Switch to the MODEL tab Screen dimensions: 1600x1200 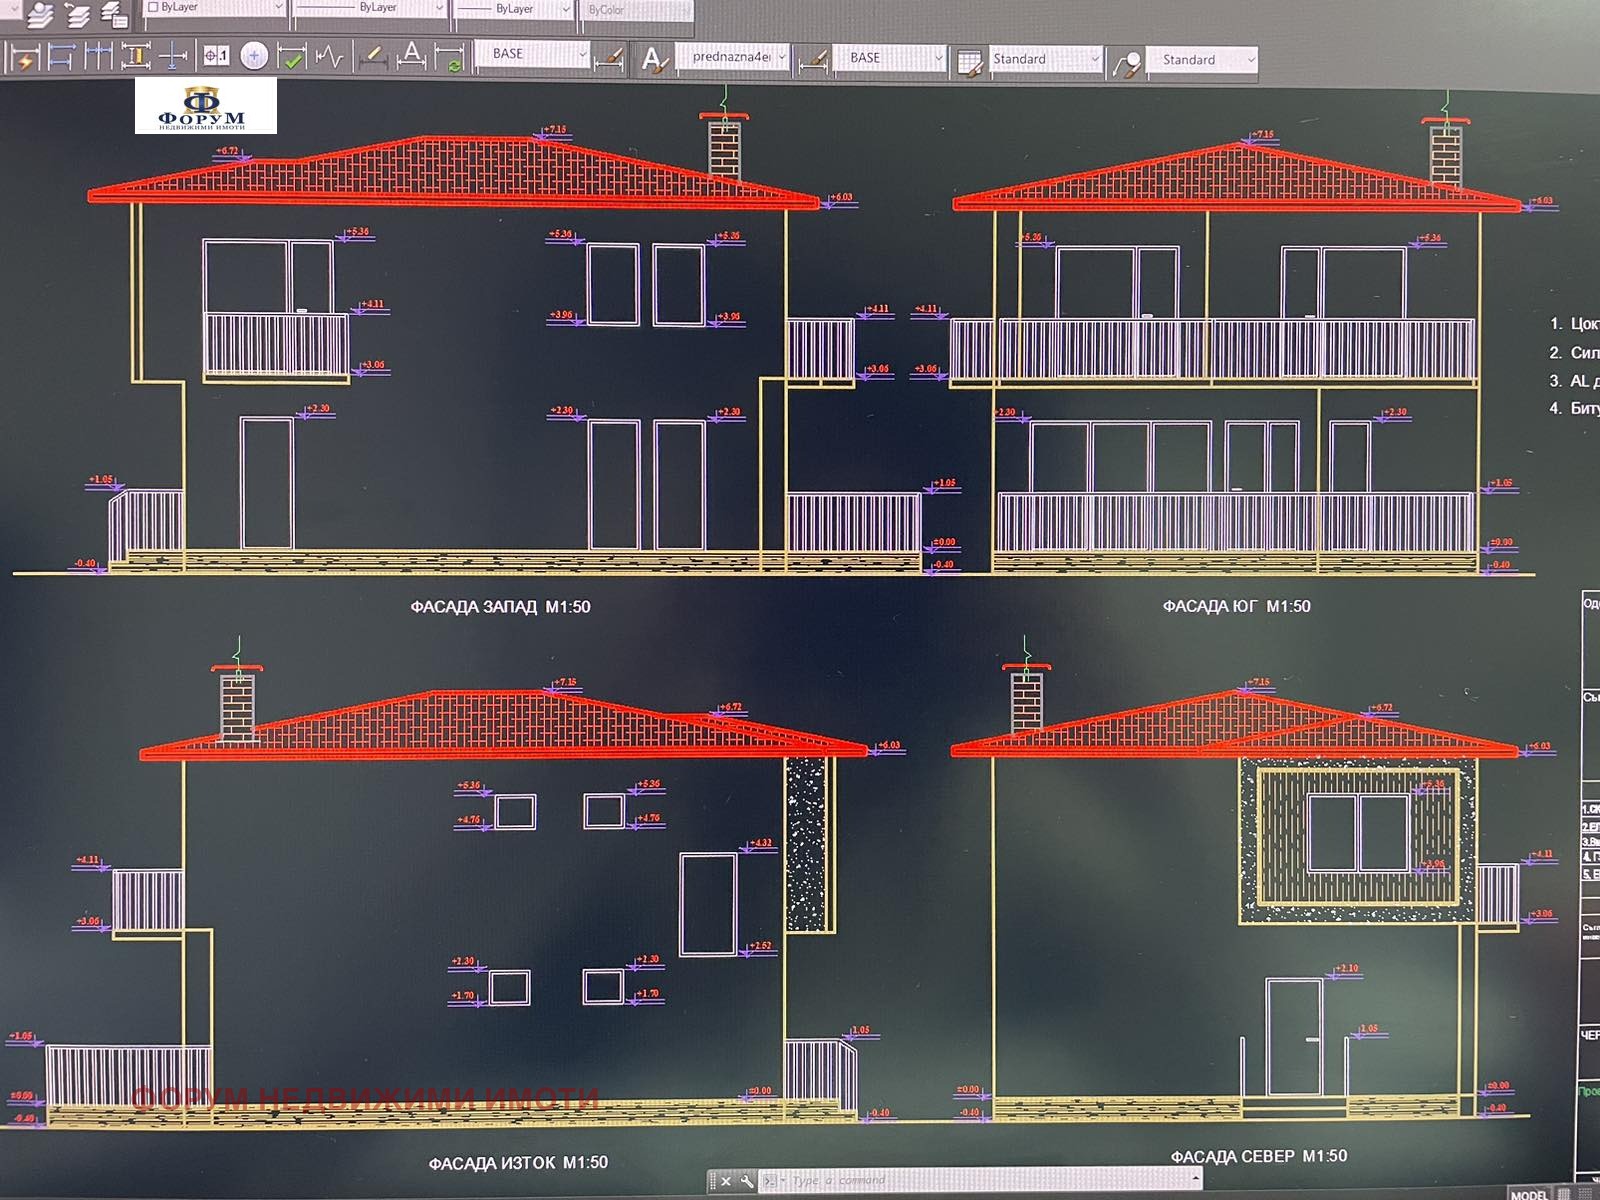tap(1529, 1194)
